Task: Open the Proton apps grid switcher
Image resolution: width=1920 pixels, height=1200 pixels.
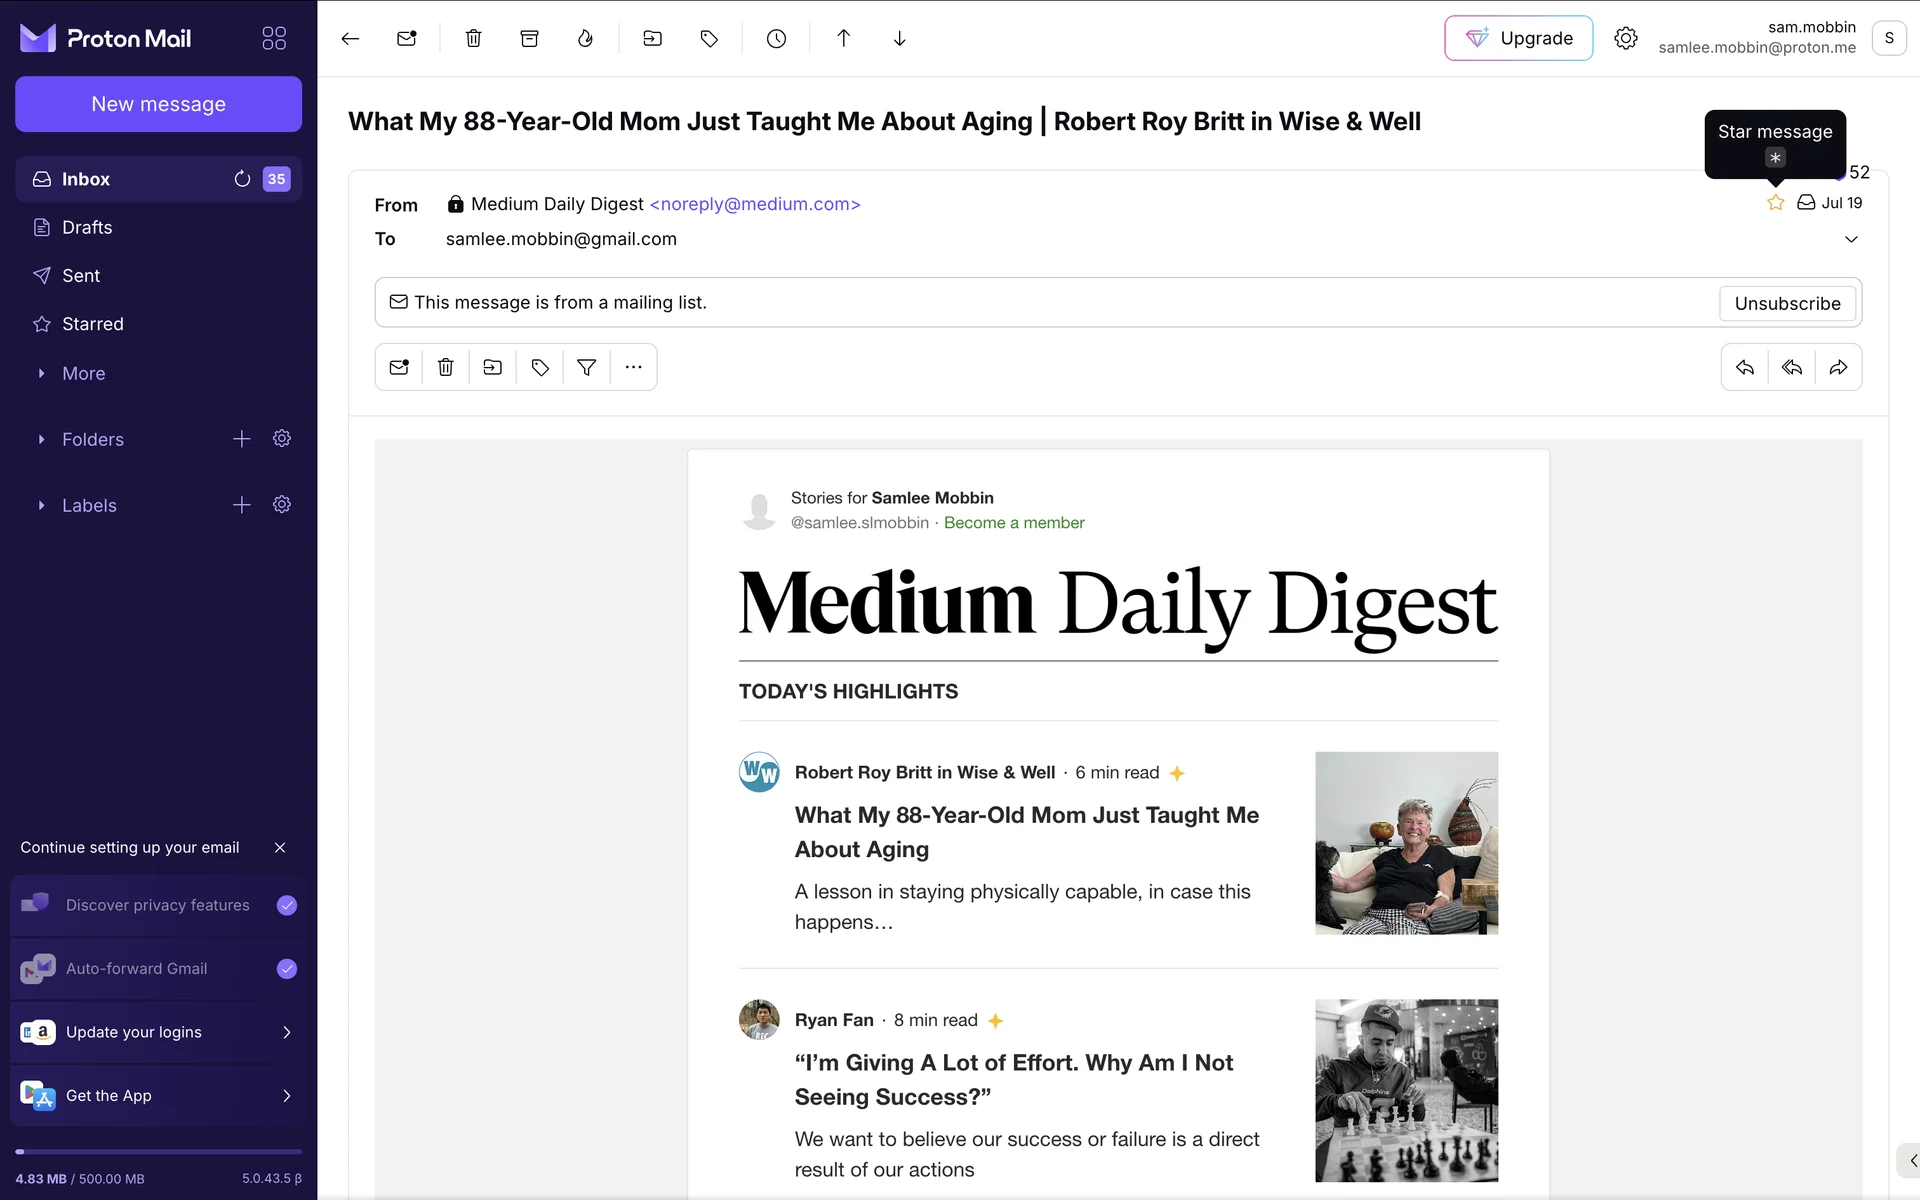Action: pyautogui.click(x=274, y=38)
